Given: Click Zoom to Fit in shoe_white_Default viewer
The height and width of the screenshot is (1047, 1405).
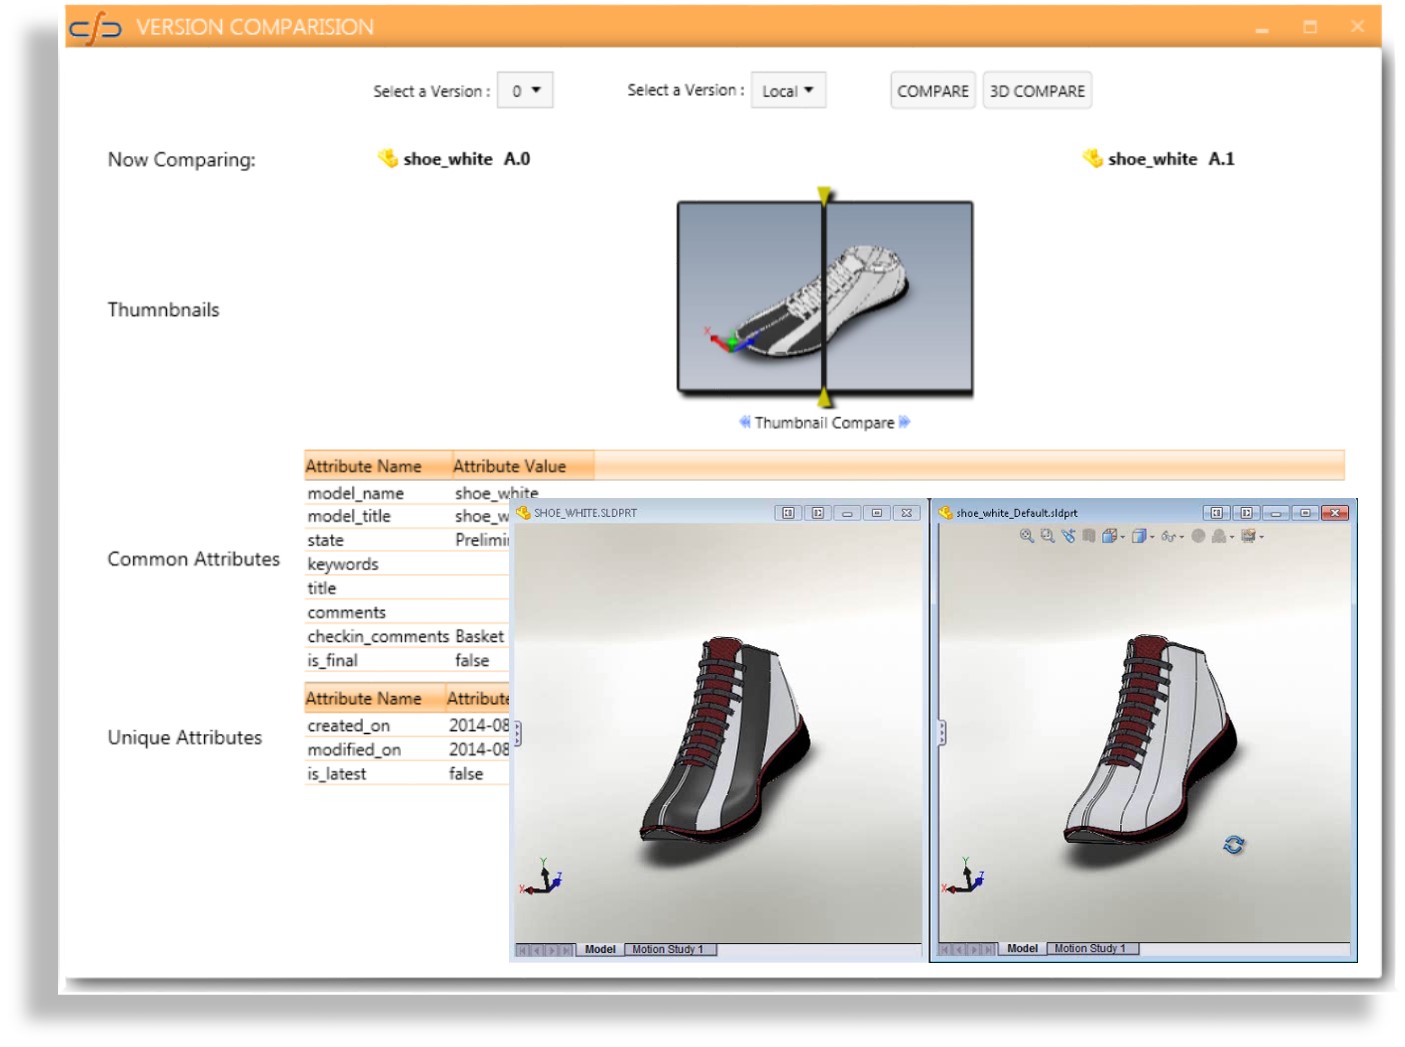Looking at the screenshot, I should coord(1026,536).
